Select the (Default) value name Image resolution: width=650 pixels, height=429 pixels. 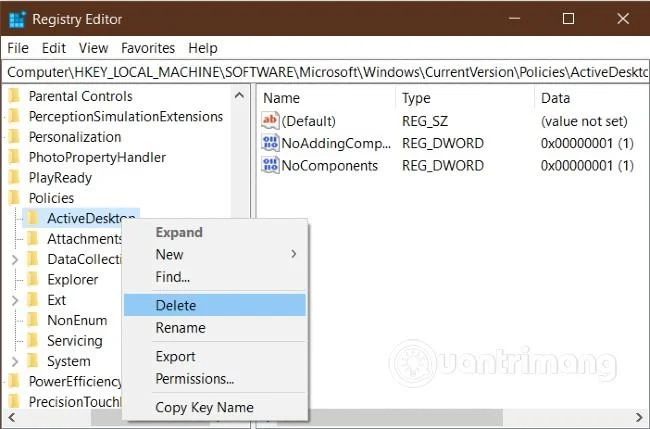[308, 121]
